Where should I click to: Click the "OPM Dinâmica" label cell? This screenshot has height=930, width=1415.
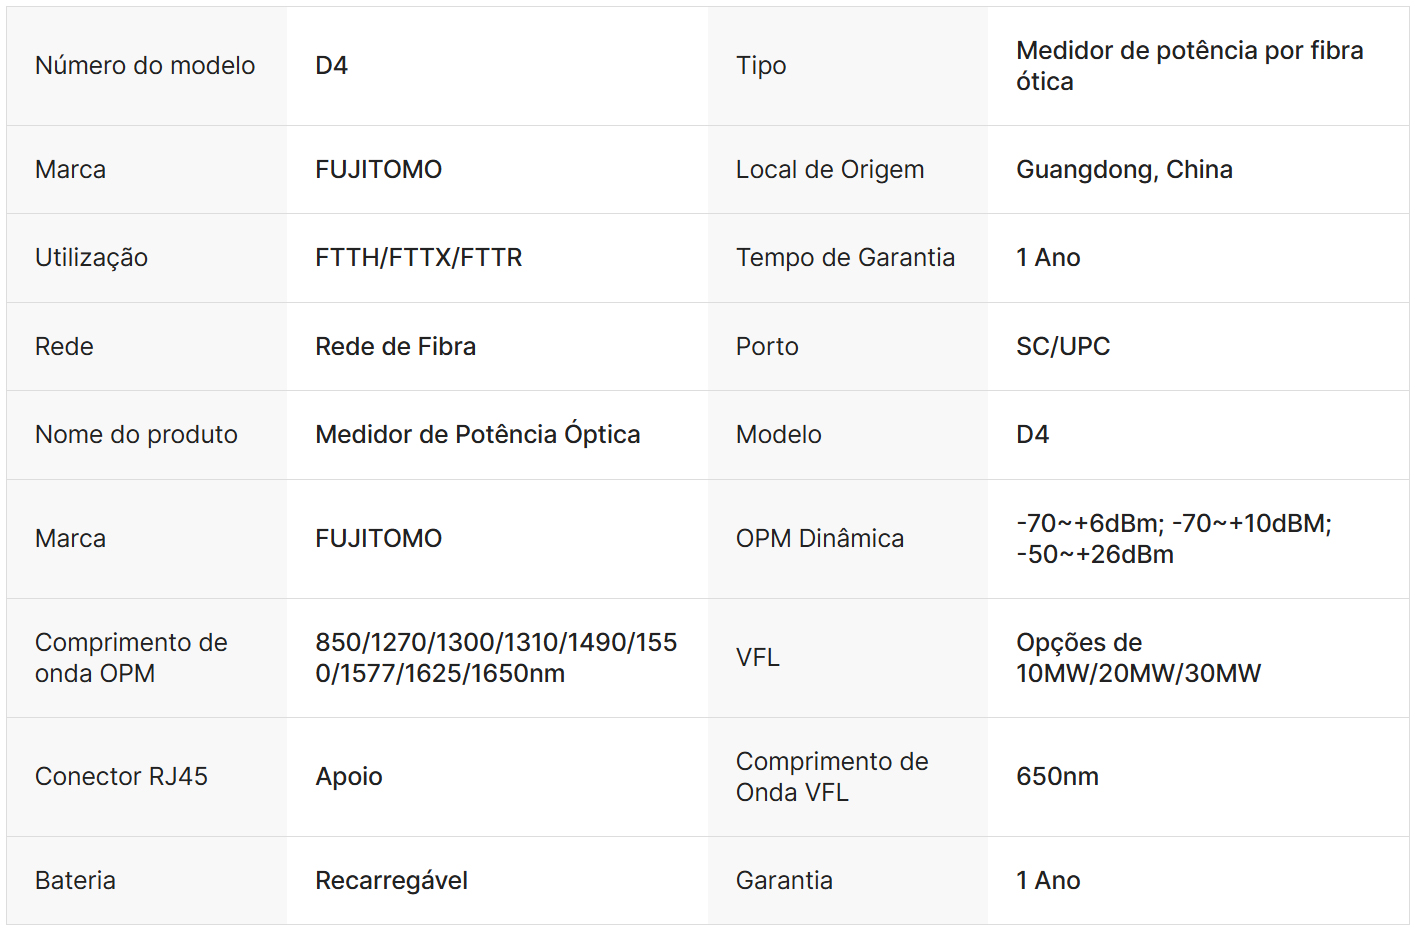[819, 539]
